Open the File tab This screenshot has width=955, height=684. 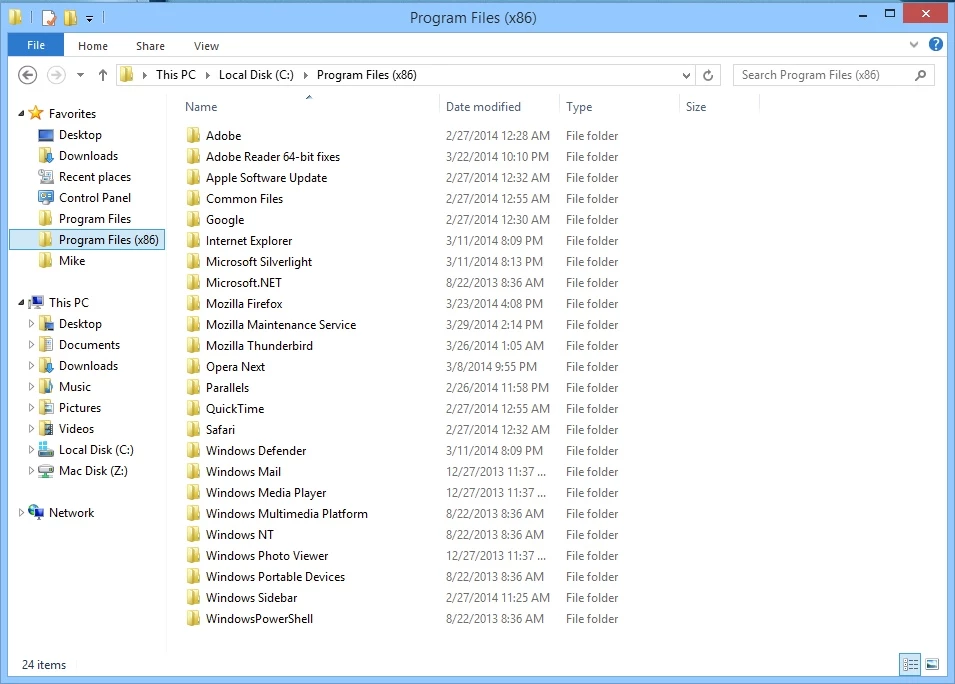click(35, 45)
